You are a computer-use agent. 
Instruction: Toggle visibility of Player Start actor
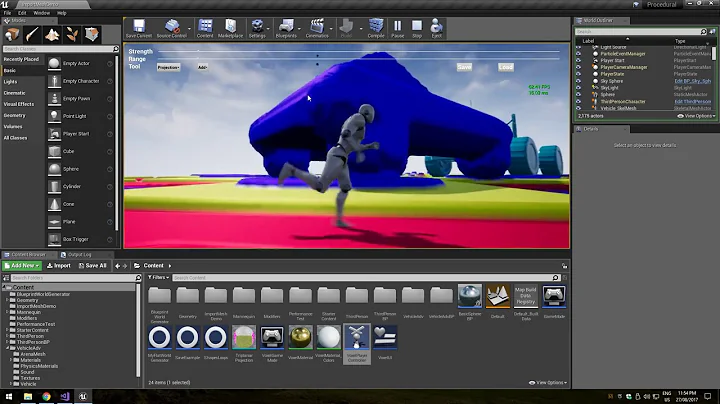[579, 61]
